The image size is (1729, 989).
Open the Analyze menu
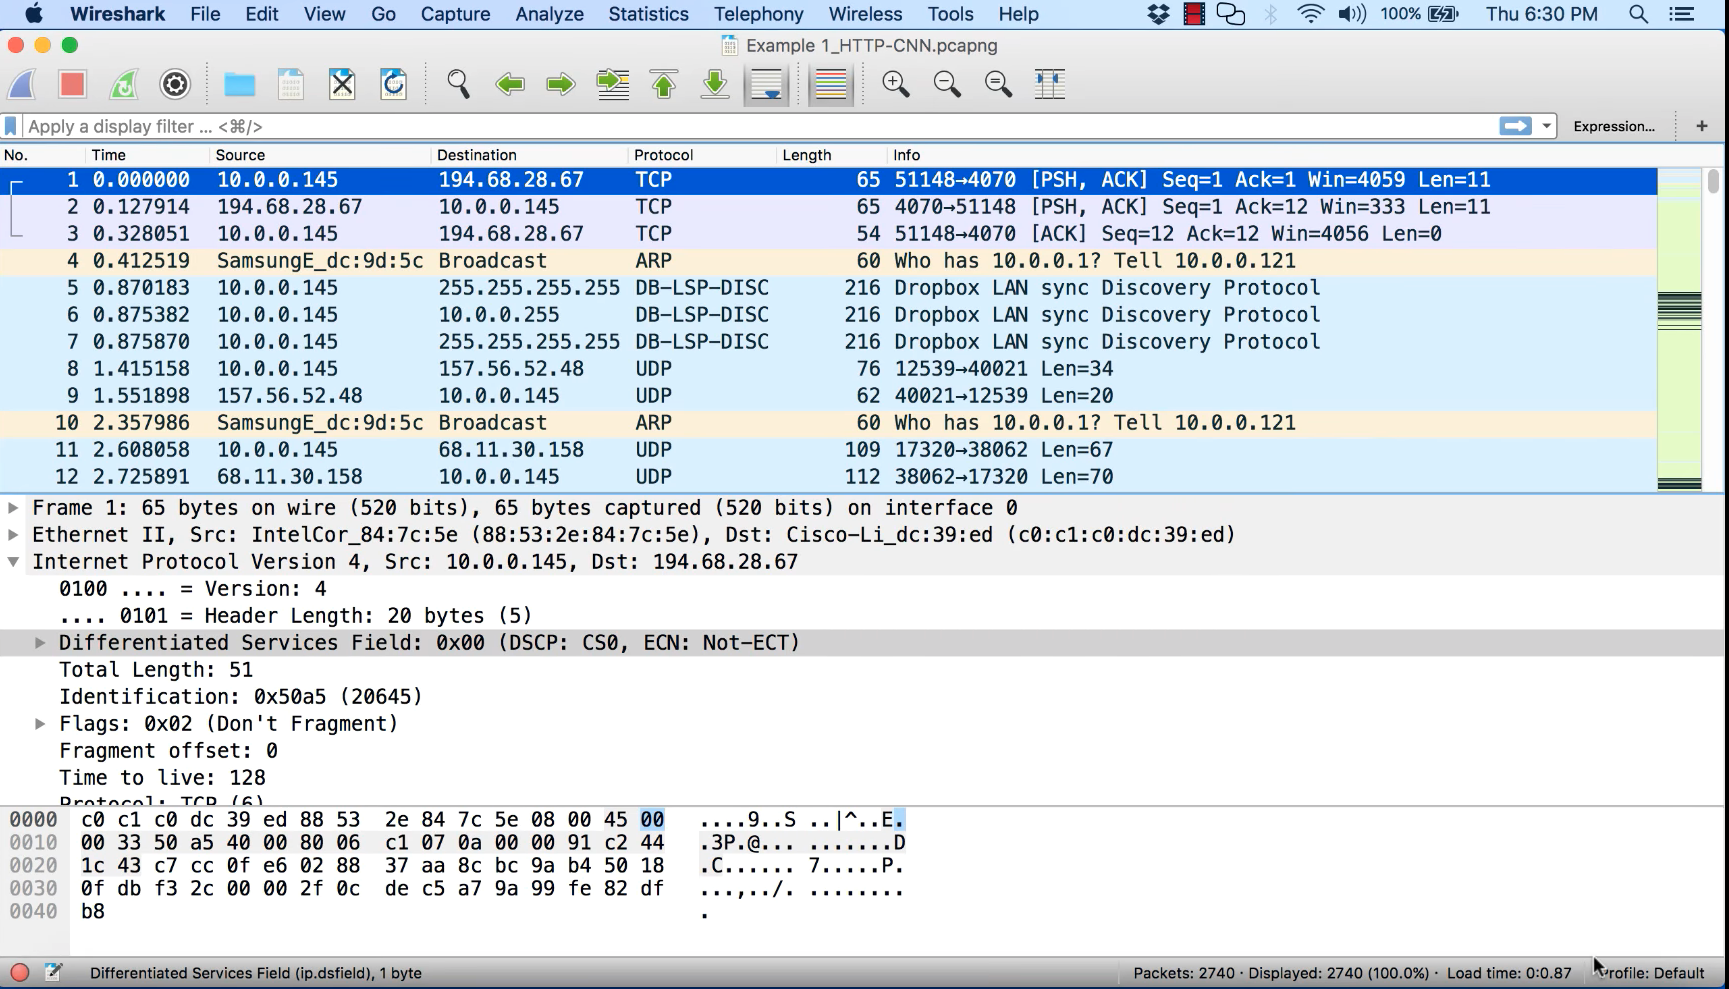click(549, 14)
